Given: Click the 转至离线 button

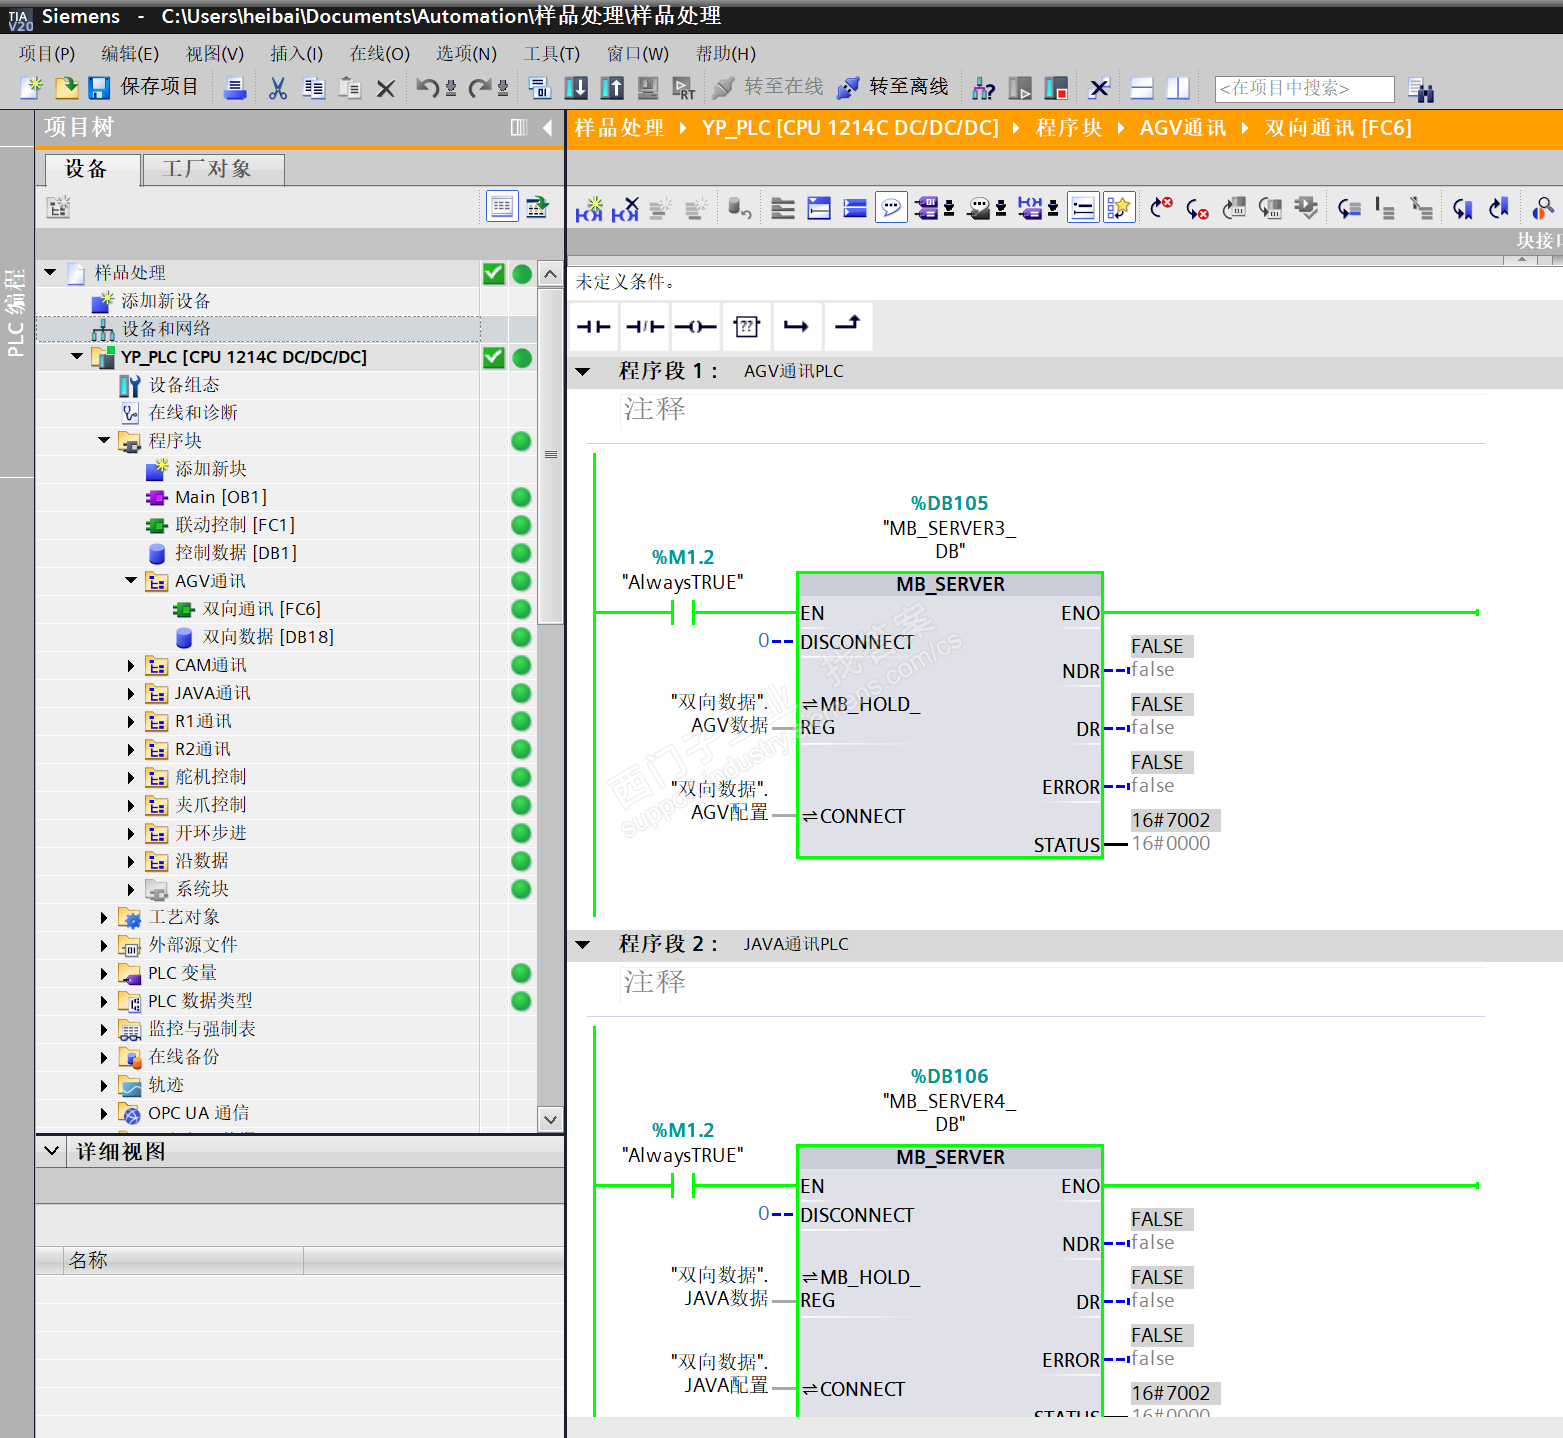Looking at the screenshot, I should pos(893,88).
